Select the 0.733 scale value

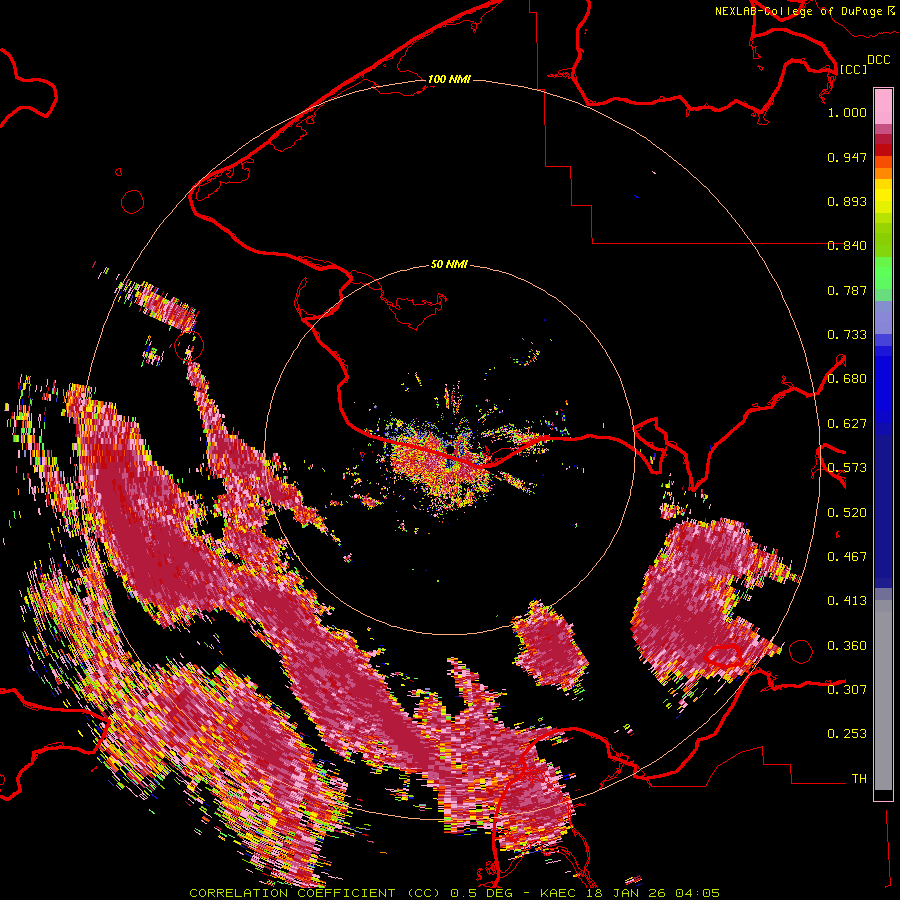[847, 335]
